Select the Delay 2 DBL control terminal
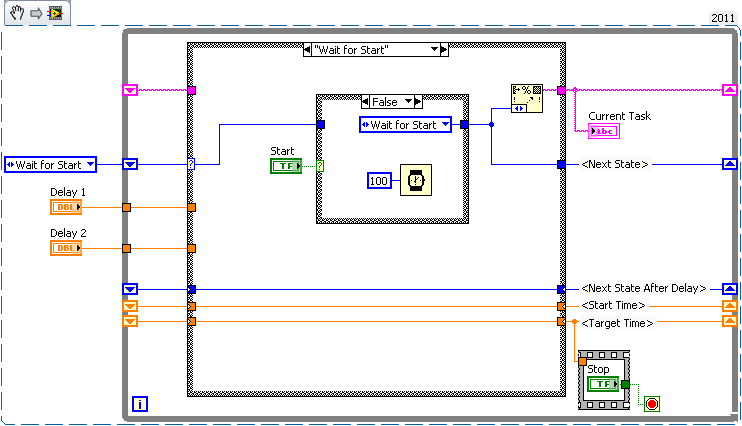 click(x=66, y=248)
